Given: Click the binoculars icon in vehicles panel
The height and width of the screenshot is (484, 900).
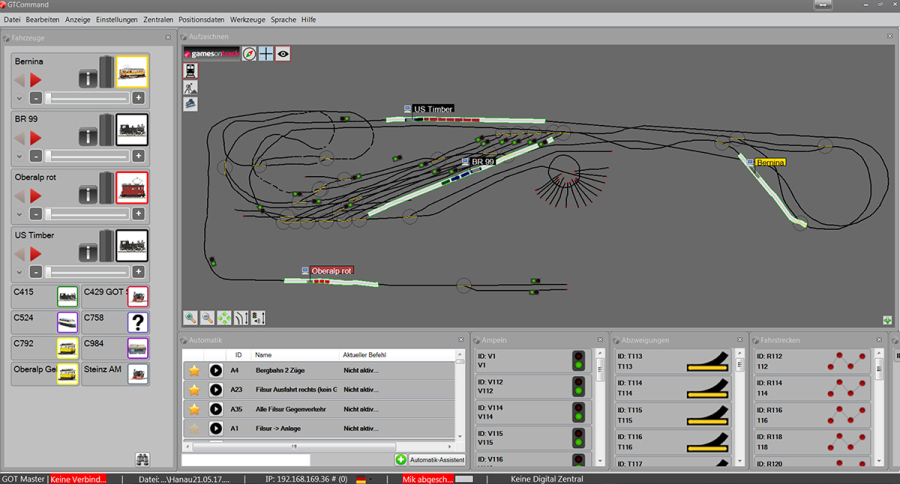Looking at the screenshot, I should click(x=143, y=459).
